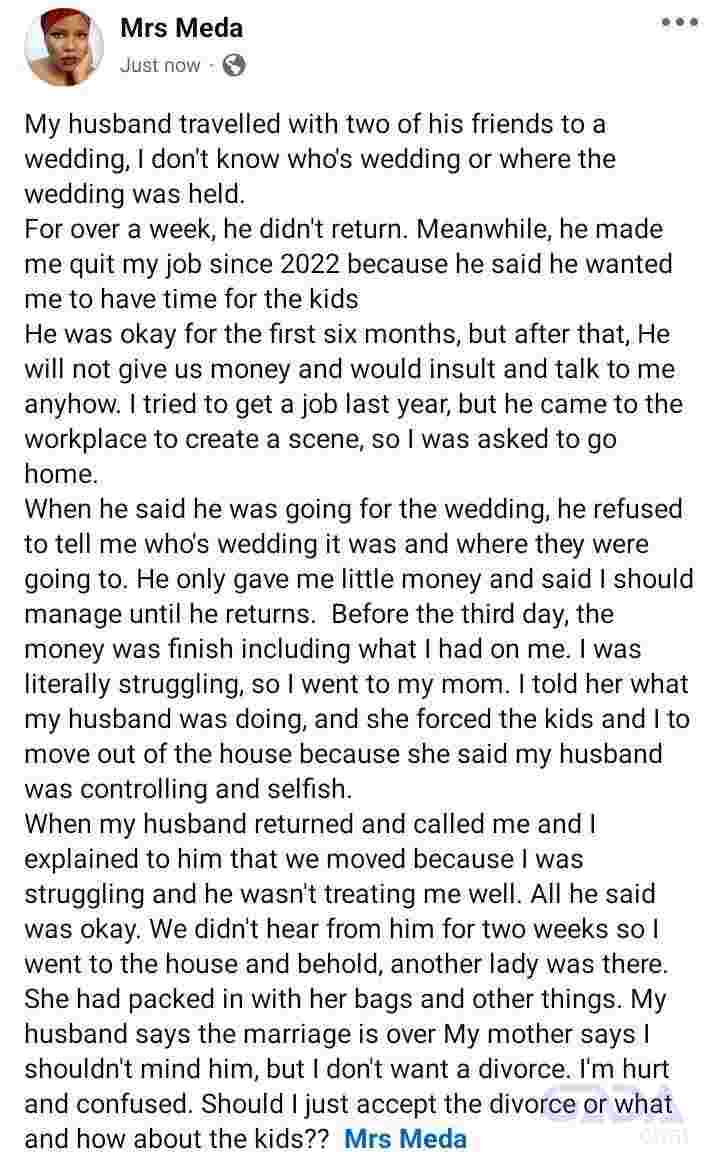The image size is (720, 1174).
Task: Click the single word line 'home.'
Action: point(61,474)
